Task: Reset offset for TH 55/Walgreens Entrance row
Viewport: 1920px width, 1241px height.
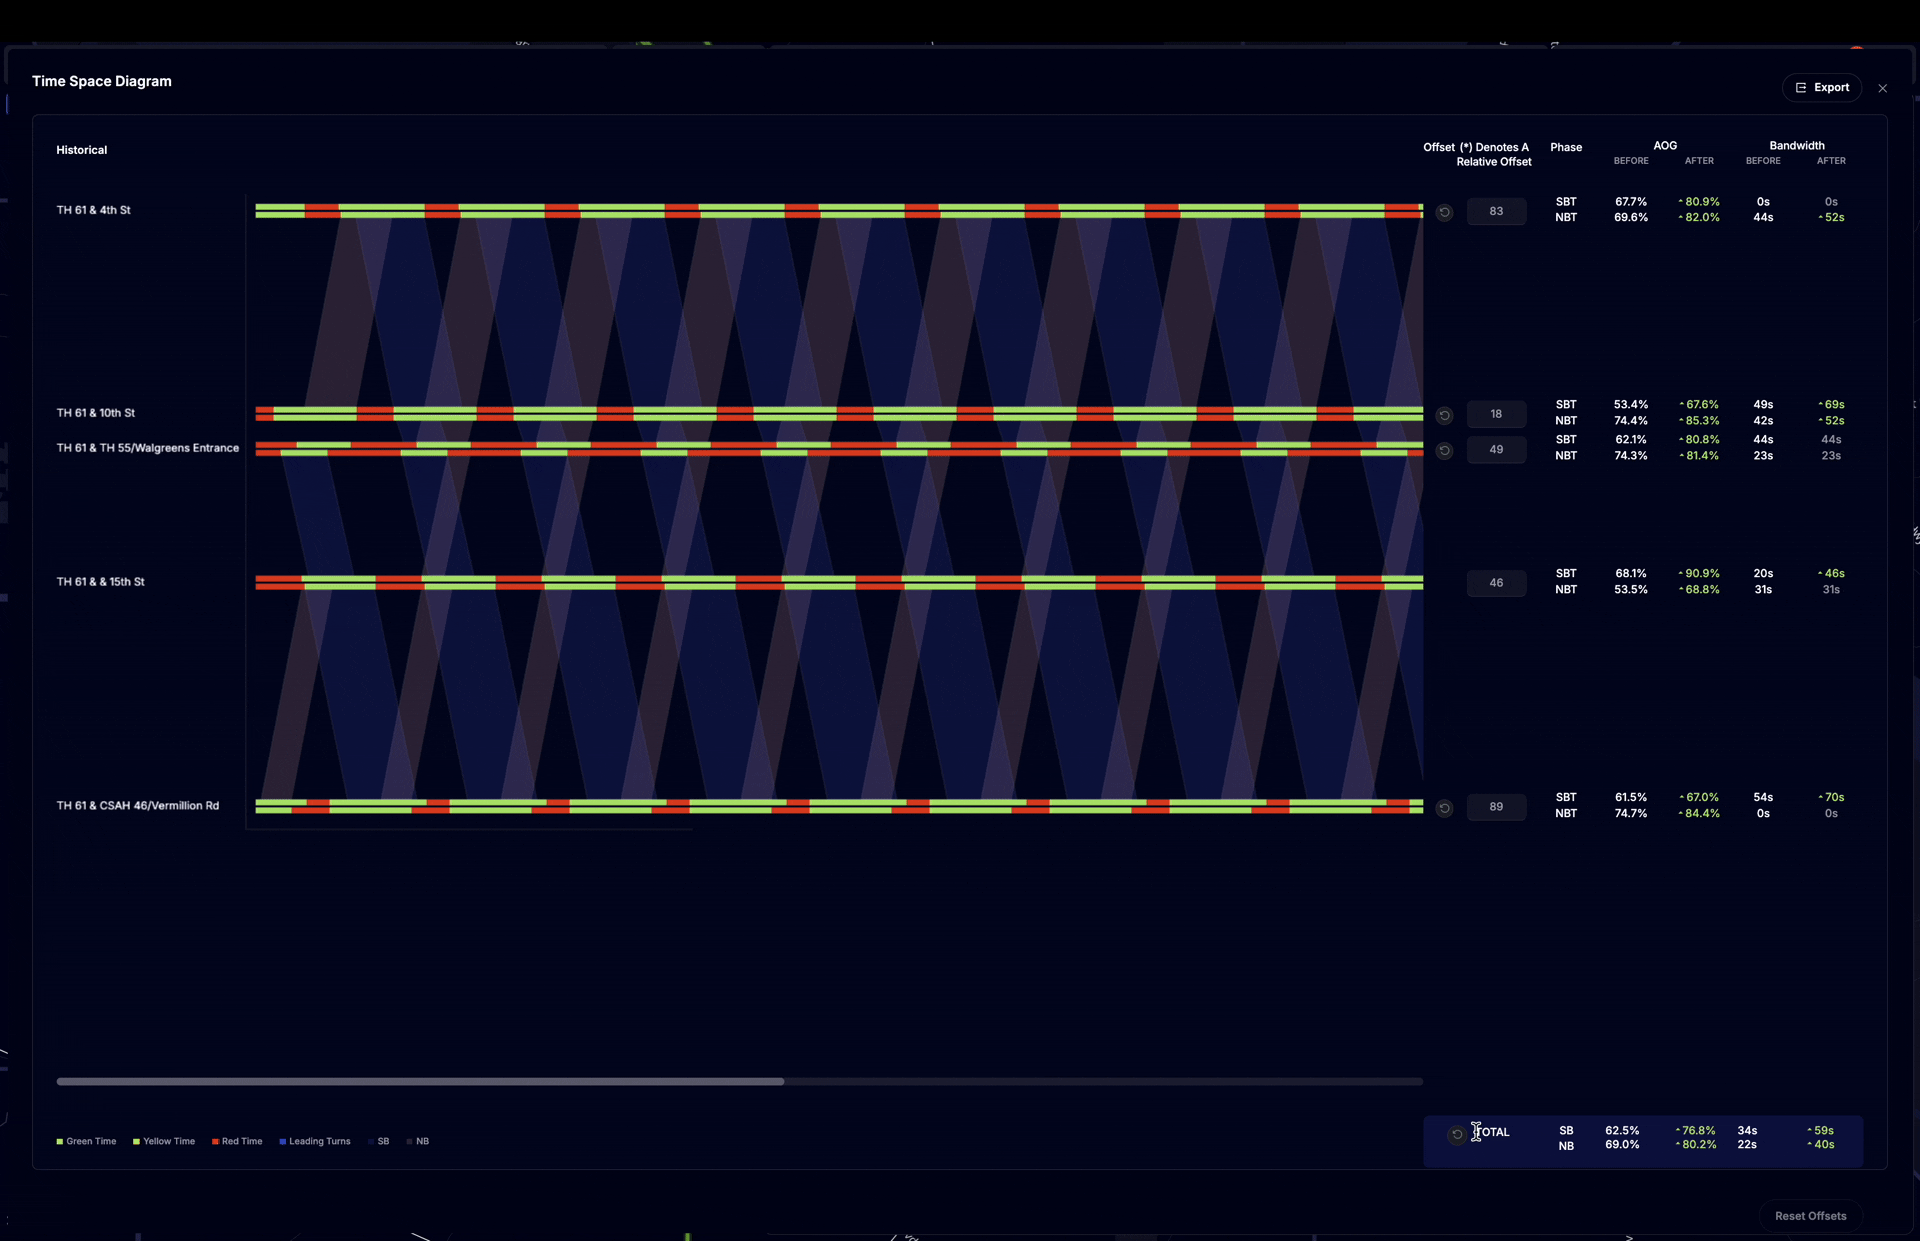Action: point(1444,451)
